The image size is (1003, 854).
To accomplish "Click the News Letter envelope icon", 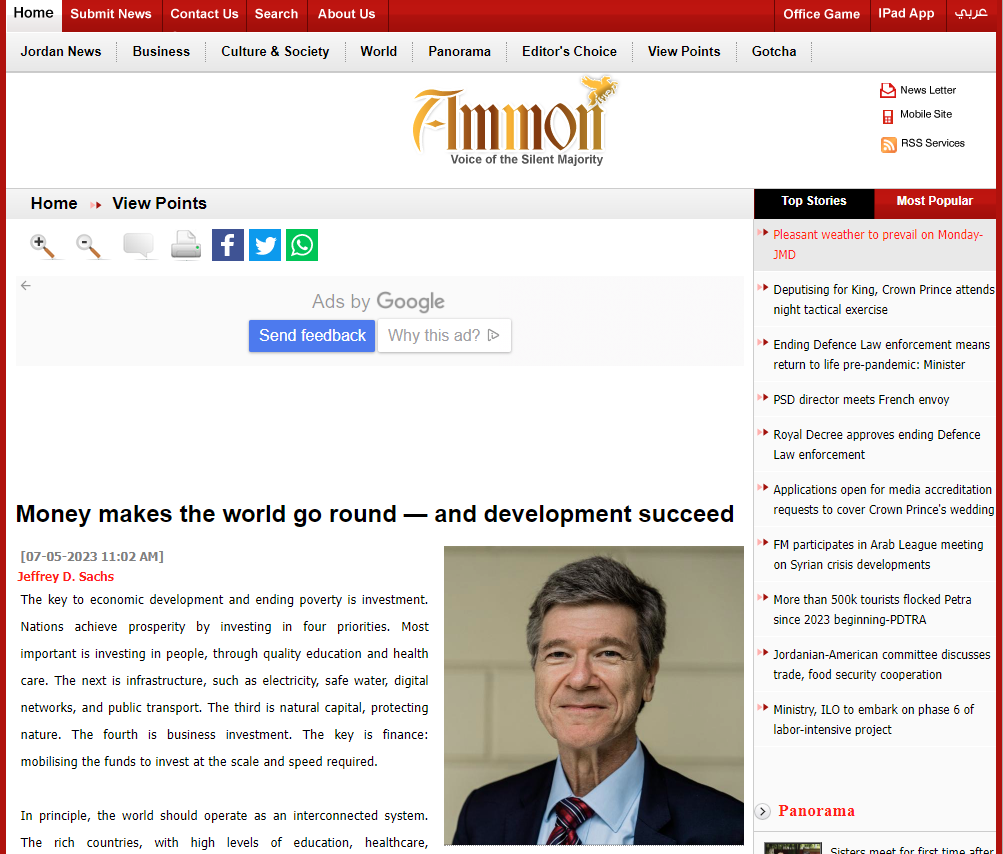I will [x=888, y=90].
